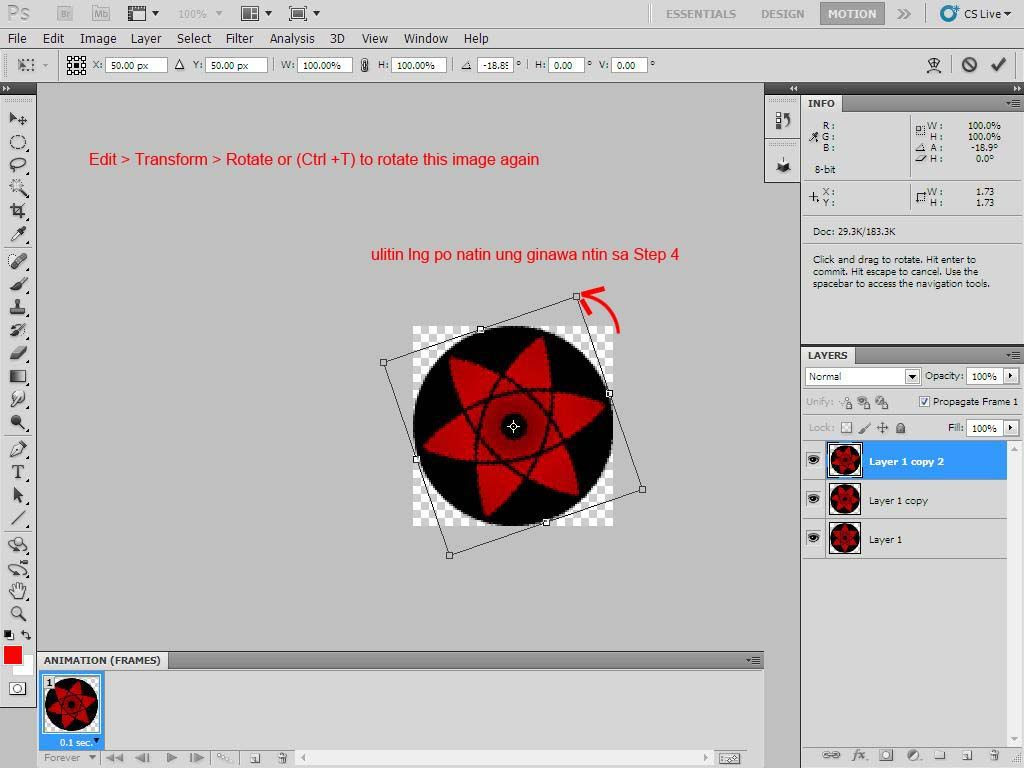Toggle lock image pixels
The width and height of the screenshot is (1024, 768).
click(x=864, y=428)
